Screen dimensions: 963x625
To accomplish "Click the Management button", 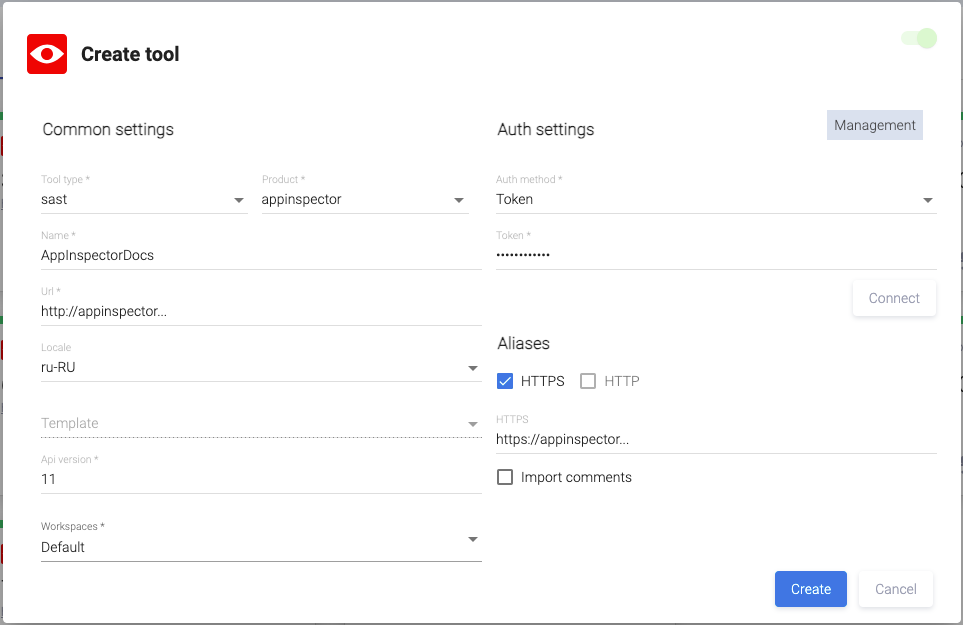I will (874, 125).
